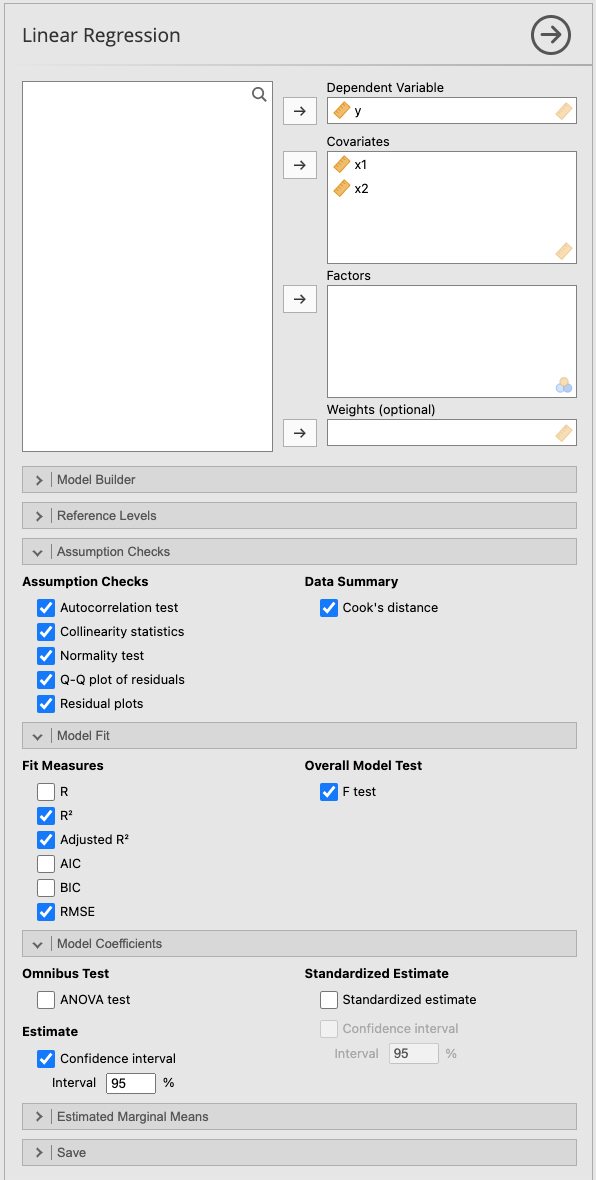Run the analysis with the circular arrow button

550,34
